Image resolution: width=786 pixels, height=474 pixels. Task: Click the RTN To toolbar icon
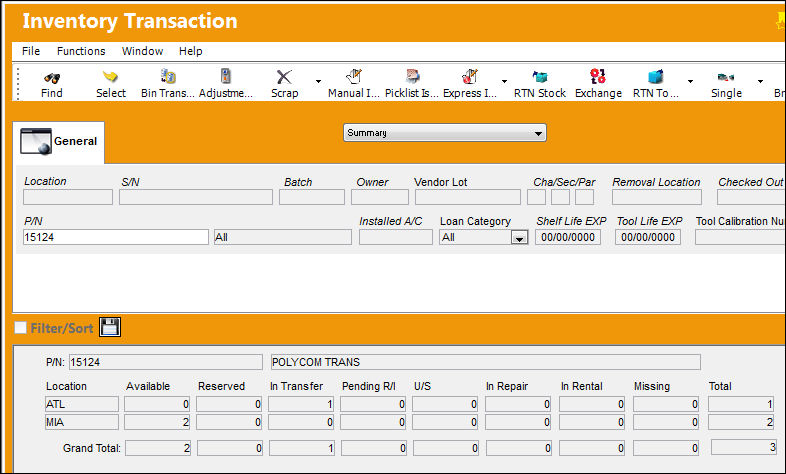tap(656, 76)
